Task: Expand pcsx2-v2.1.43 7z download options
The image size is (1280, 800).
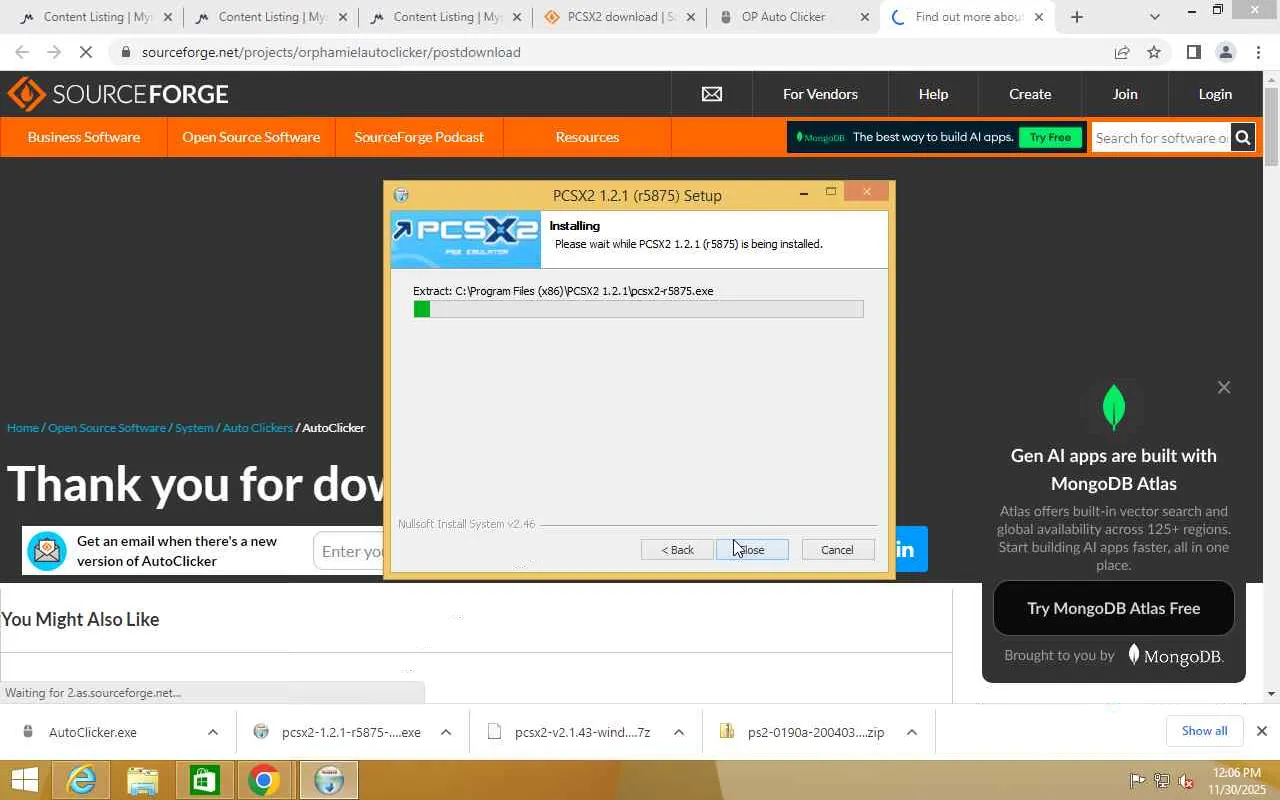Action: pyautogui.click(x=679, y=732)
